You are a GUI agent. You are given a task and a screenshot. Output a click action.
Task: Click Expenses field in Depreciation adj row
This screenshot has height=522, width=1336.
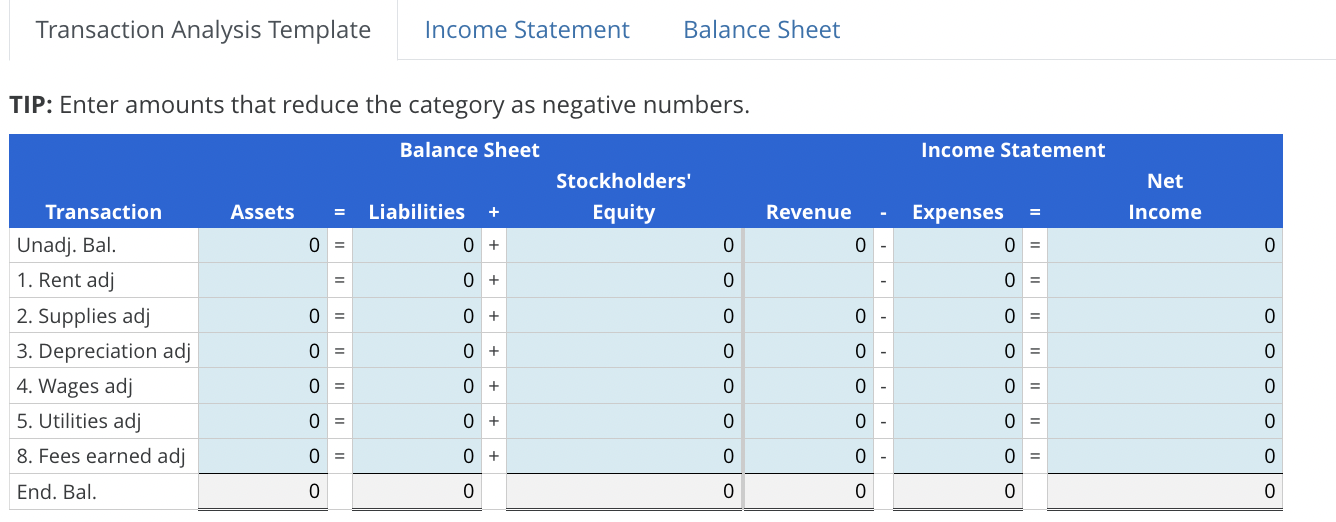(x=959, y=351)
